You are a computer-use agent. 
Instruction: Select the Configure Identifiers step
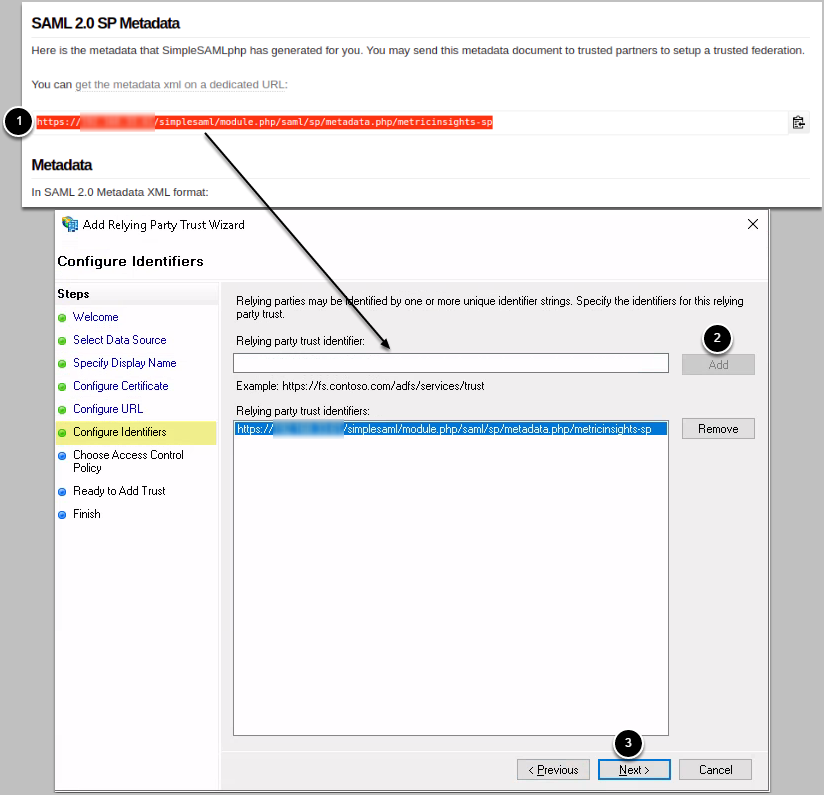[x=136, y=432]
